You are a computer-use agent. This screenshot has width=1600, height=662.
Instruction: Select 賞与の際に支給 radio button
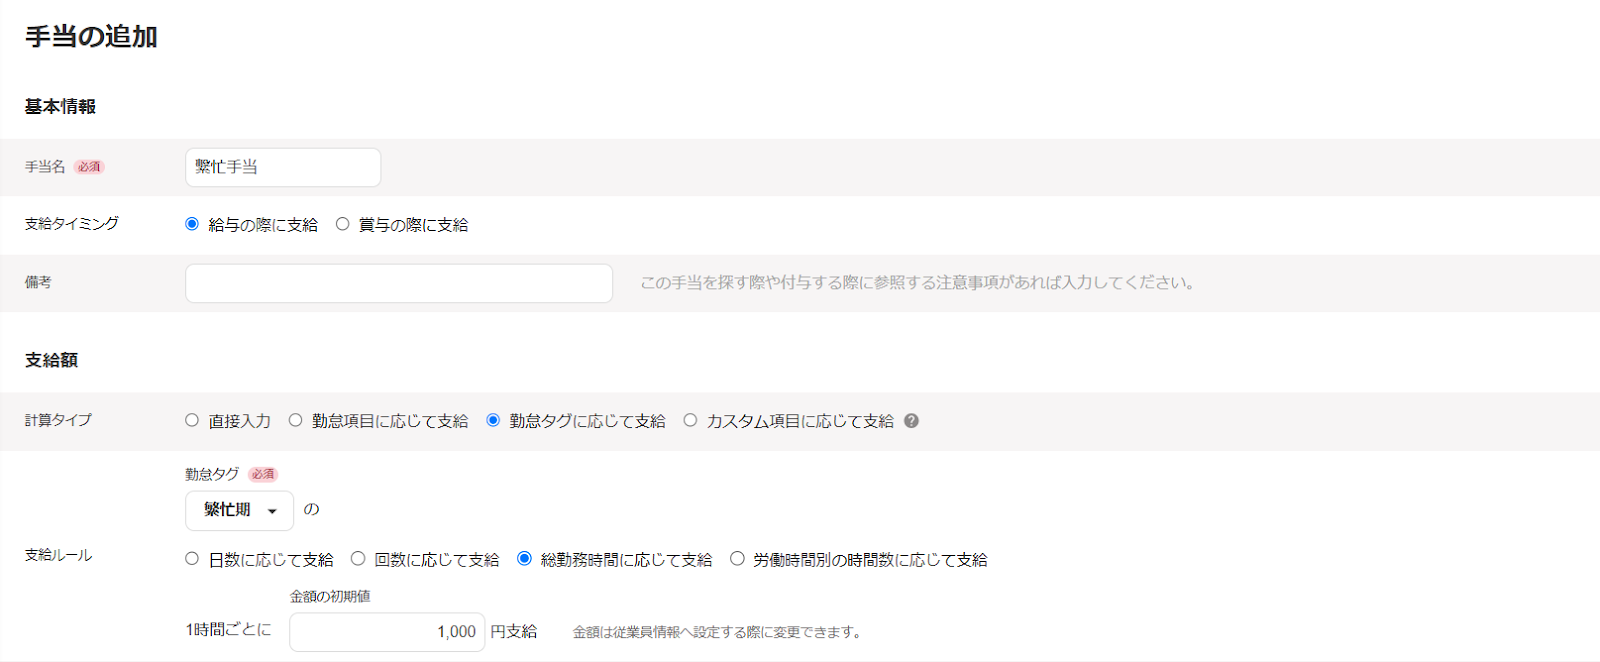(342, 224)
